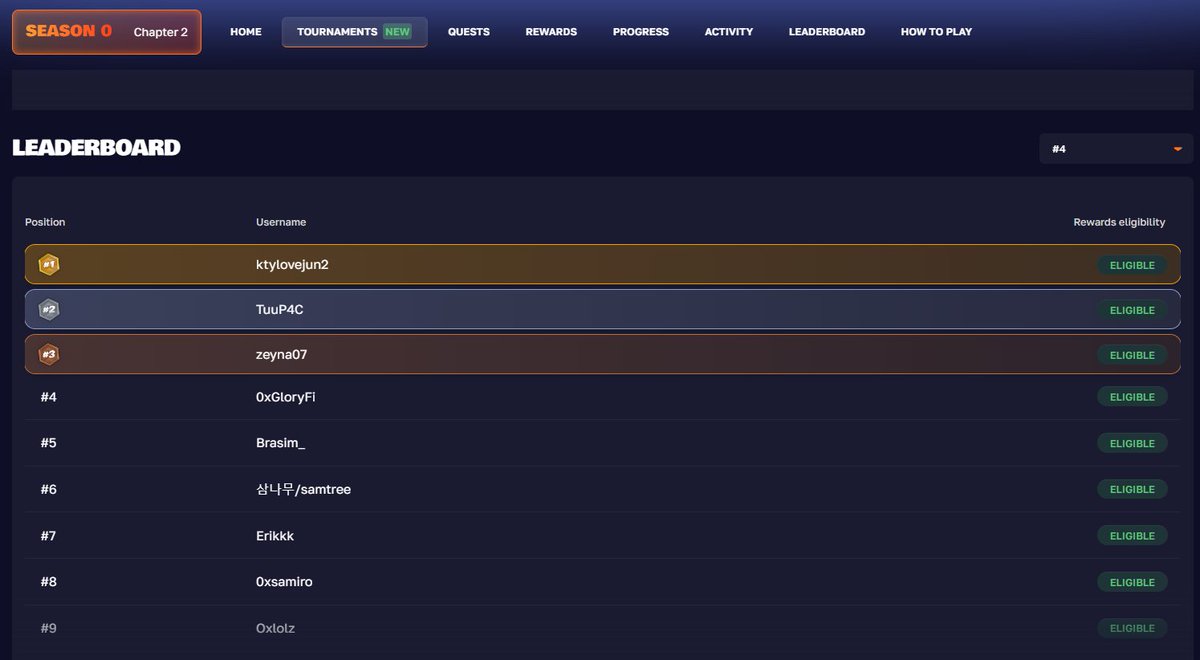Click Eligible badge for TuuP4C
Image resolution: width=1200 pixels, height=660 pixels.
pos(1132,310)
